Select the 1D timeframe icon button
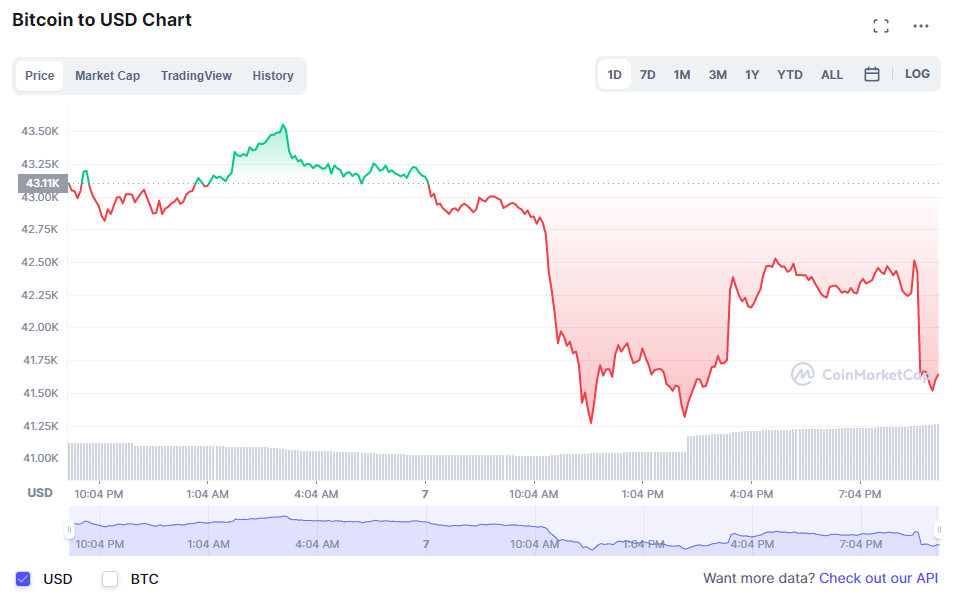Viewport: 963px width, 609px height. 614,73
